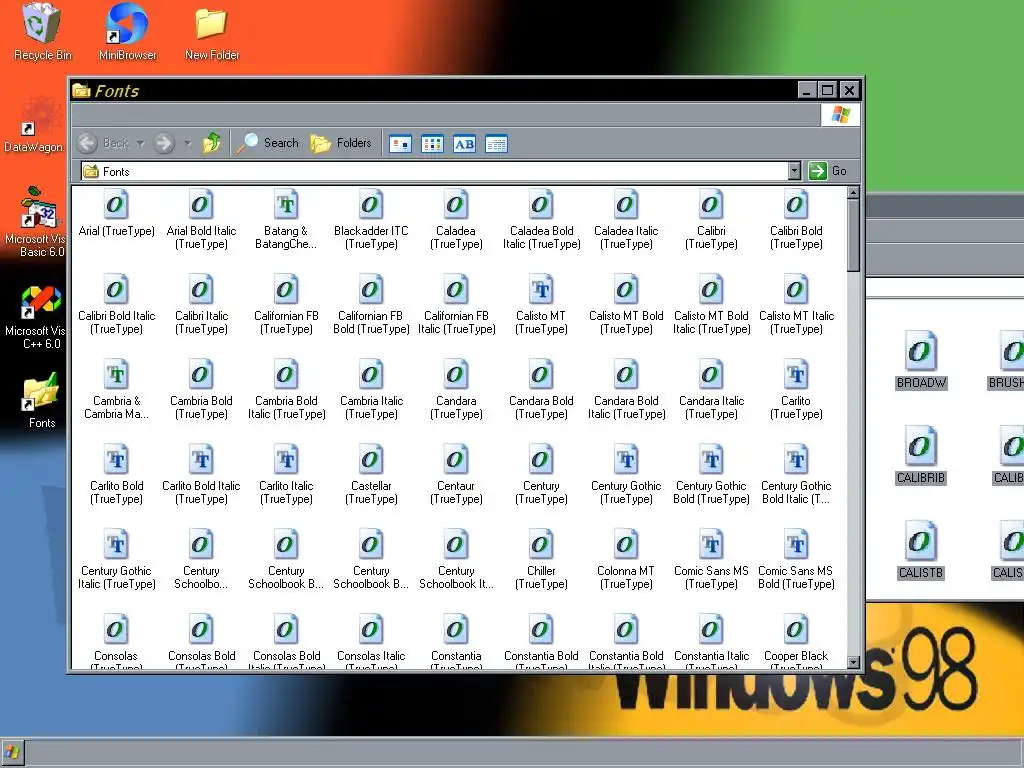Select Caladea (TrueType) font

[456, 219]
